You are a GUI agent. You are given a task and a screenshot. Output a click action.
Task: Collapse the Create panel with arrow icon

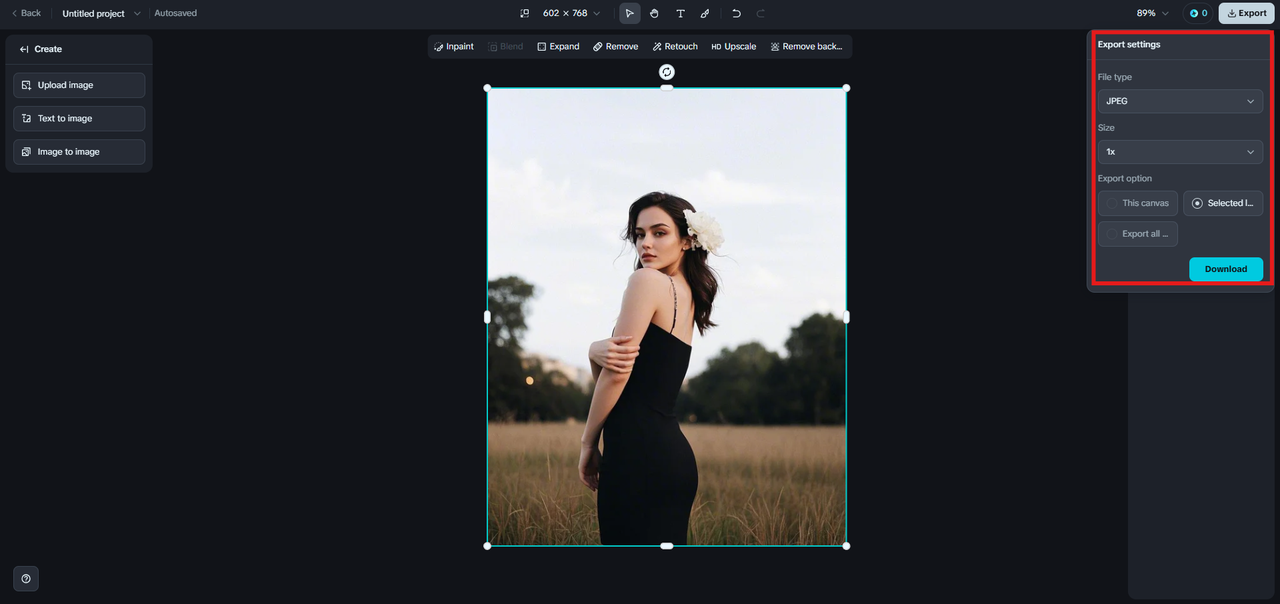(24, 49)
